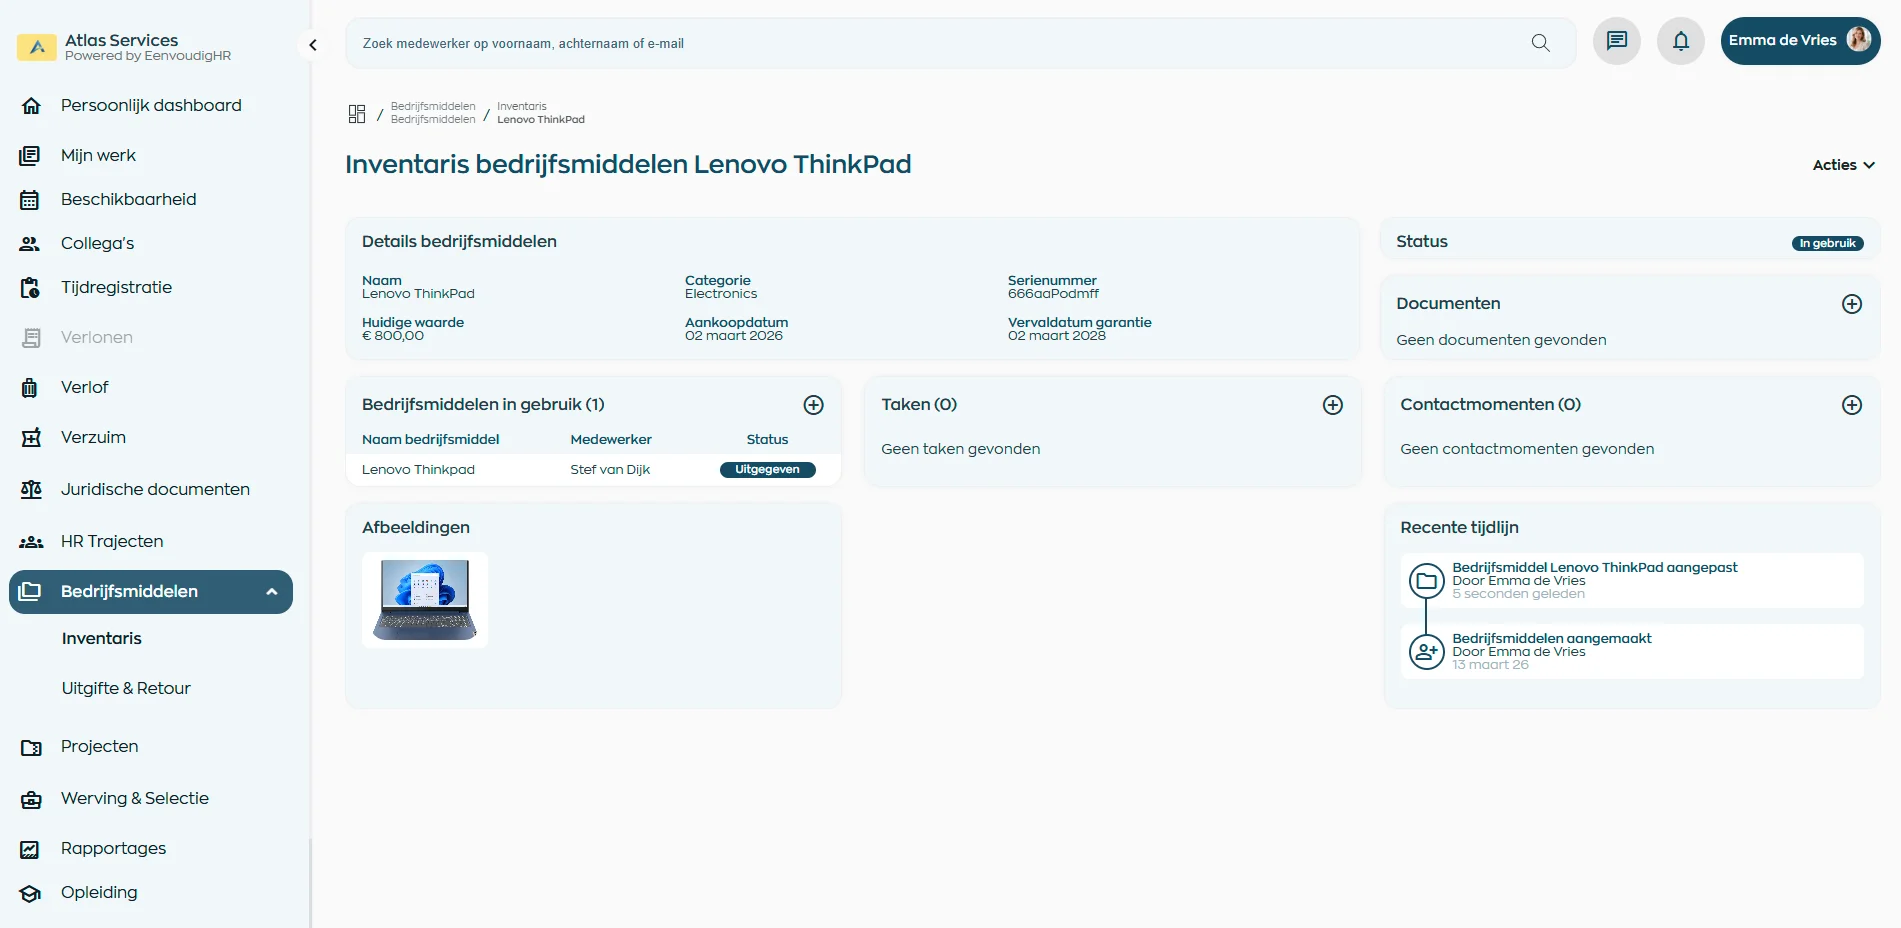Click the dashboard grid breadcrumb icon

tap(357, 114)
